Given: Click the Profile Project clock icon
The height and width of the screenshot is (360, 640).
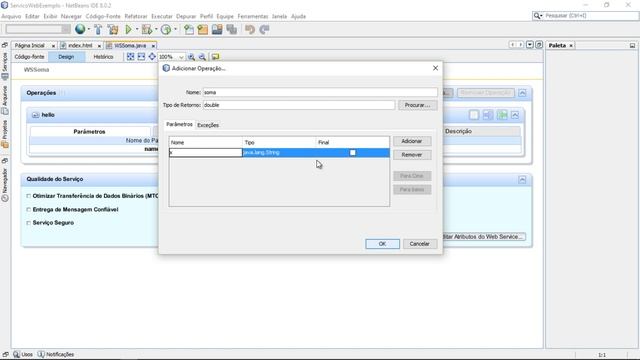Looking at the screenshot, I should [166, 29].
